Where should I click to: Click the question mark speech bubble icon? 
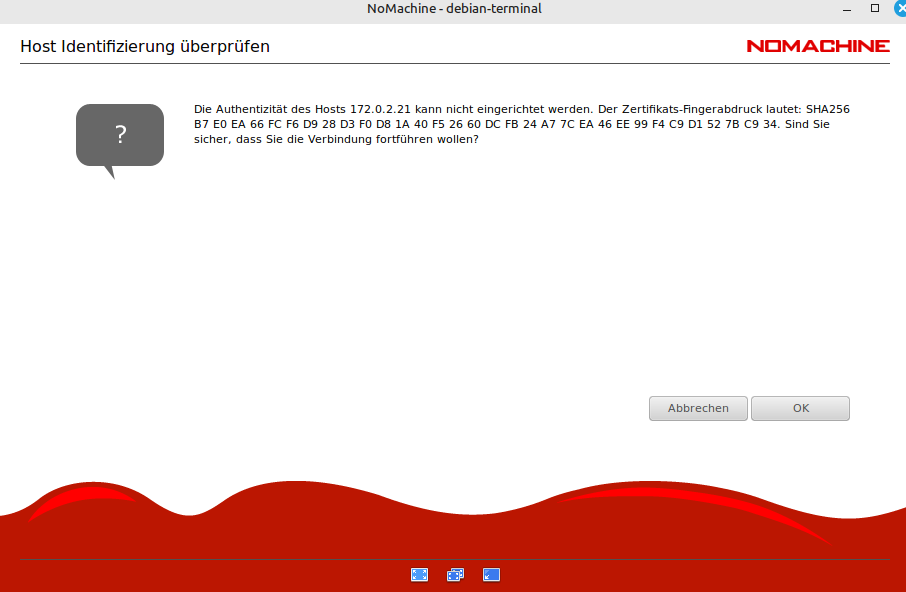click(120, 136)
